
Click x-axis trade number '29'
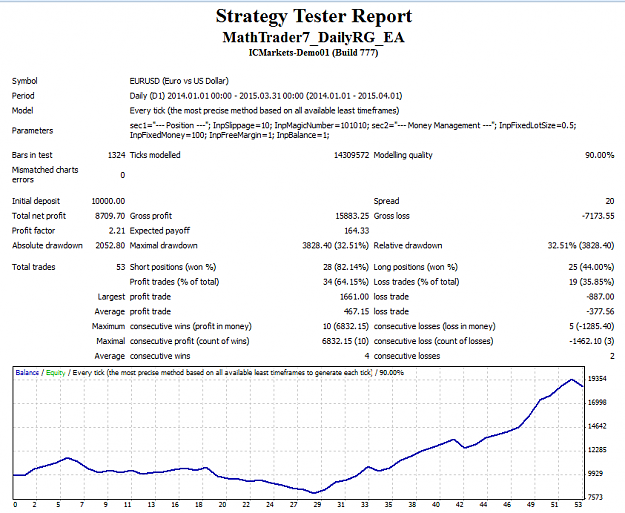317,505
